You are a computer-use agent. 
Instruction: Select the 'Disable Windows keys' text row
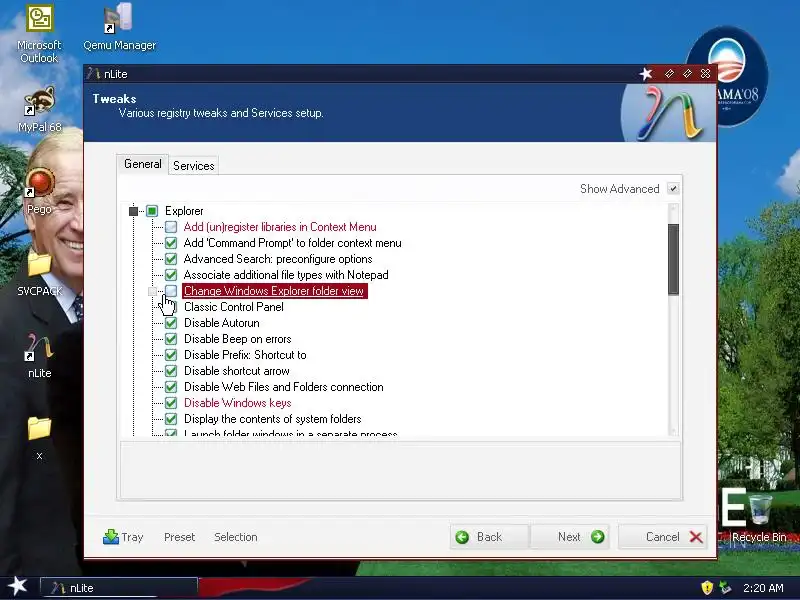click(x=237, y=403)
